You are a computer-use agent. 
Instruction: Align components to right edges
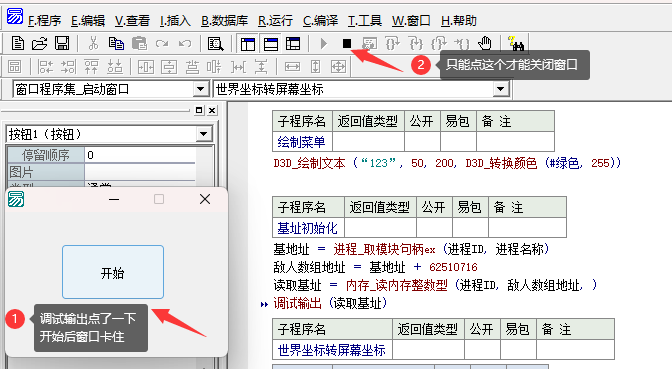[68, 67]
